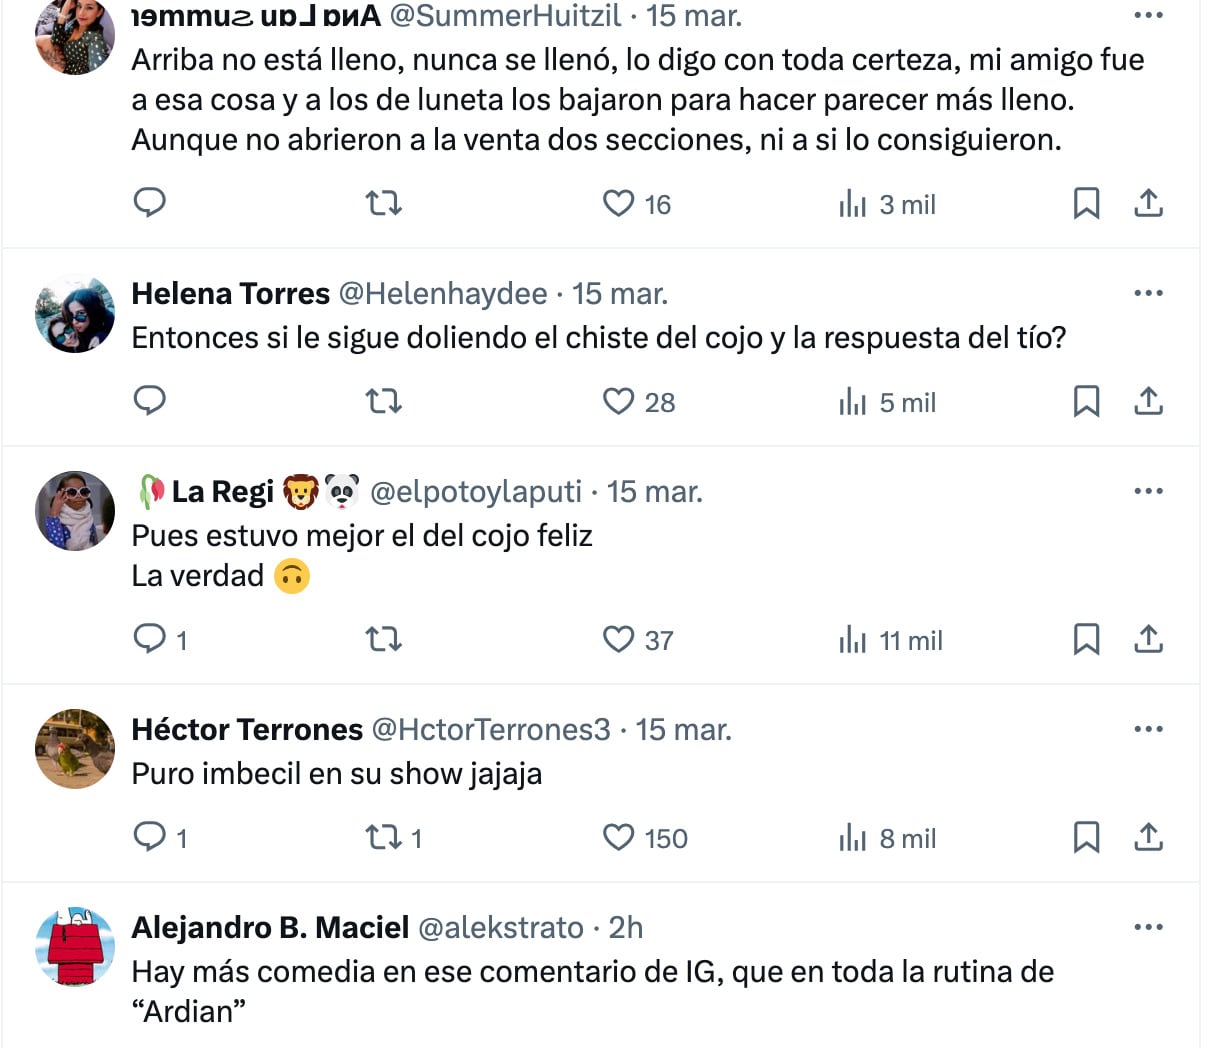The width and height of the screenshot is (1218, 1048).
Task: Bookmark La Regi's tweet
Action: click(1087, 639)
